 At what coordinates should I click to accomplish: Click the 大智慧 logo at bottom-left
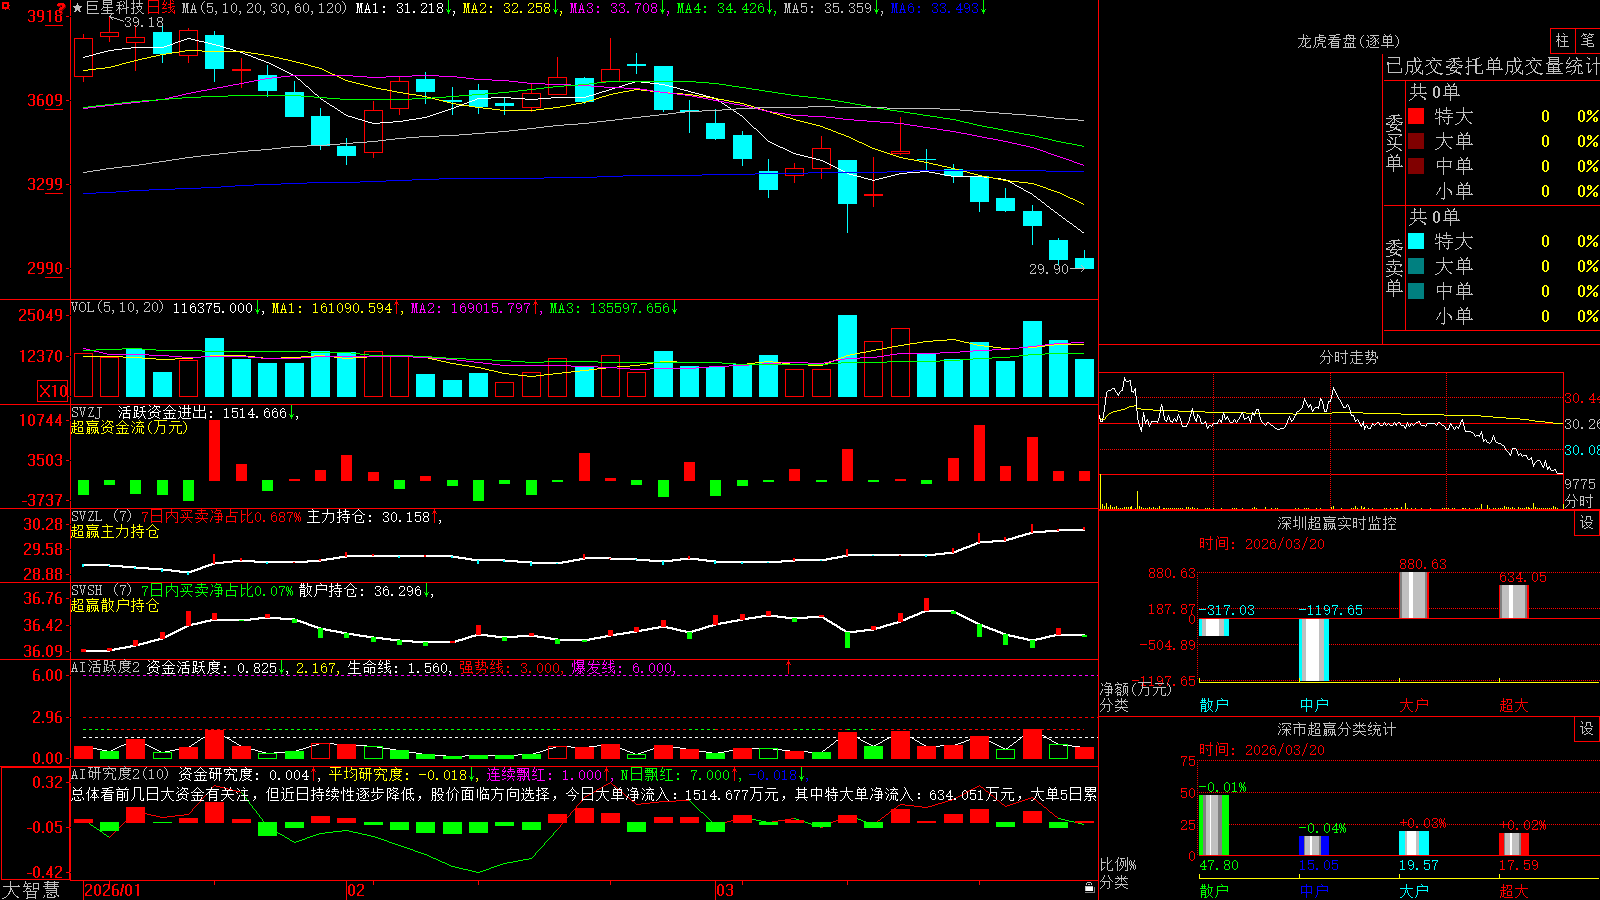31,889
